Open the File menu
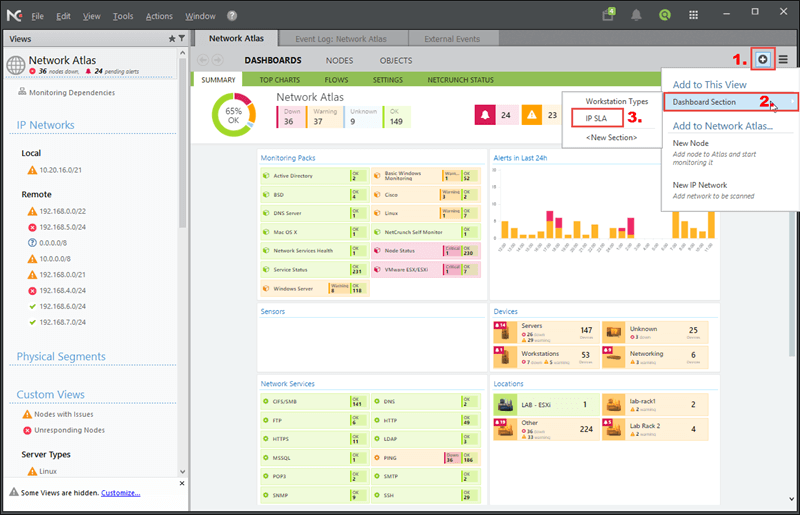The height and width of the screenshot is (515, 800). point(37,16)
